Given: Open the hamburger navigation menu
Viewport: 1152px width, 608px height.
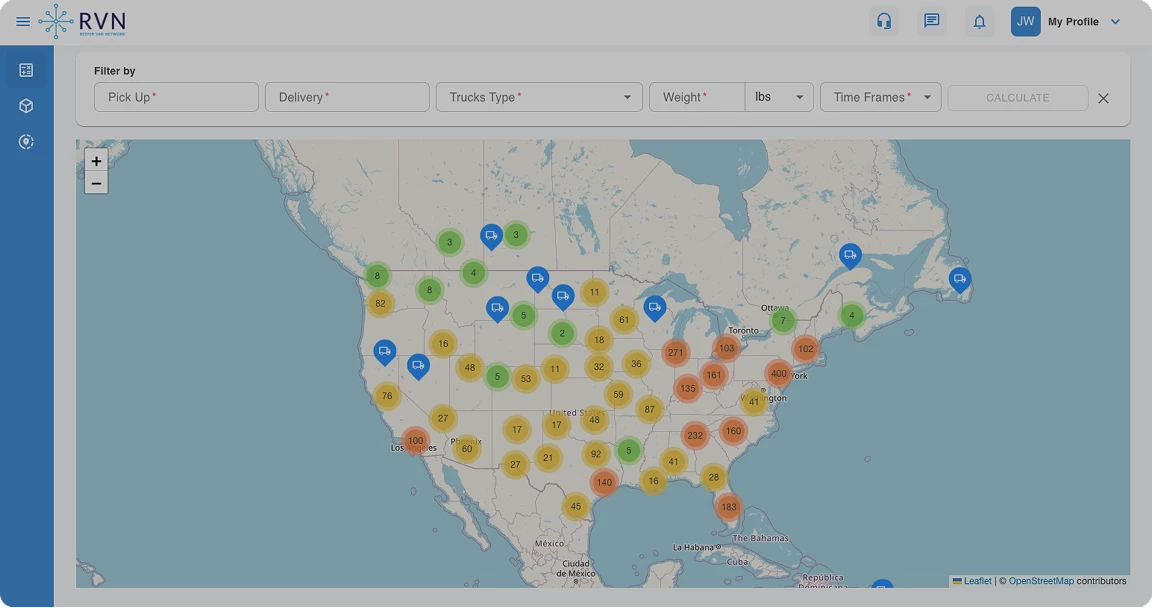Looking at the screenshot, I should pyautogui.click(x=23, y=21).
